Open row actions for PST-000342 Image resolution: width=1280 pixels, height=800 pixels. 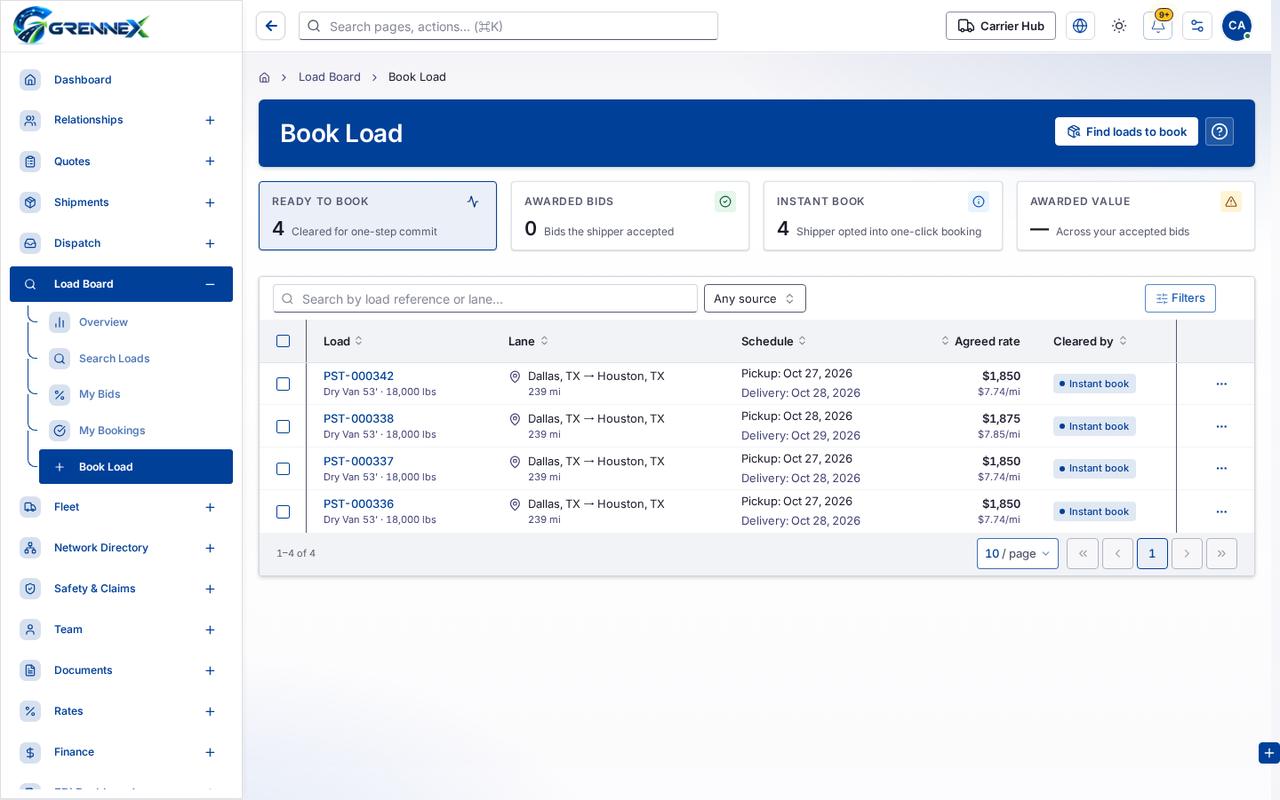[1221, 384]
